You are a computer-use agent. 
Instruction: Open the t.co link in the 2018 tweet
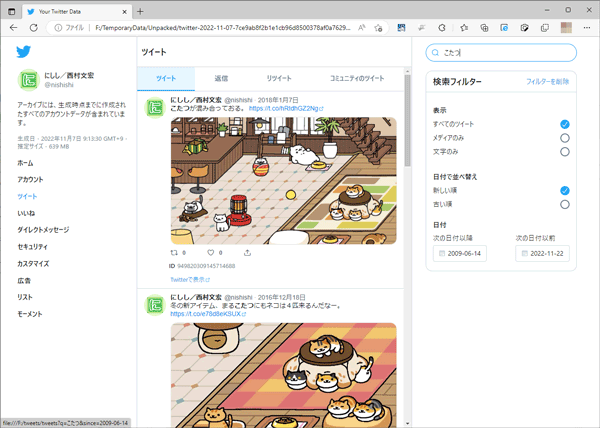pos(286,109)
